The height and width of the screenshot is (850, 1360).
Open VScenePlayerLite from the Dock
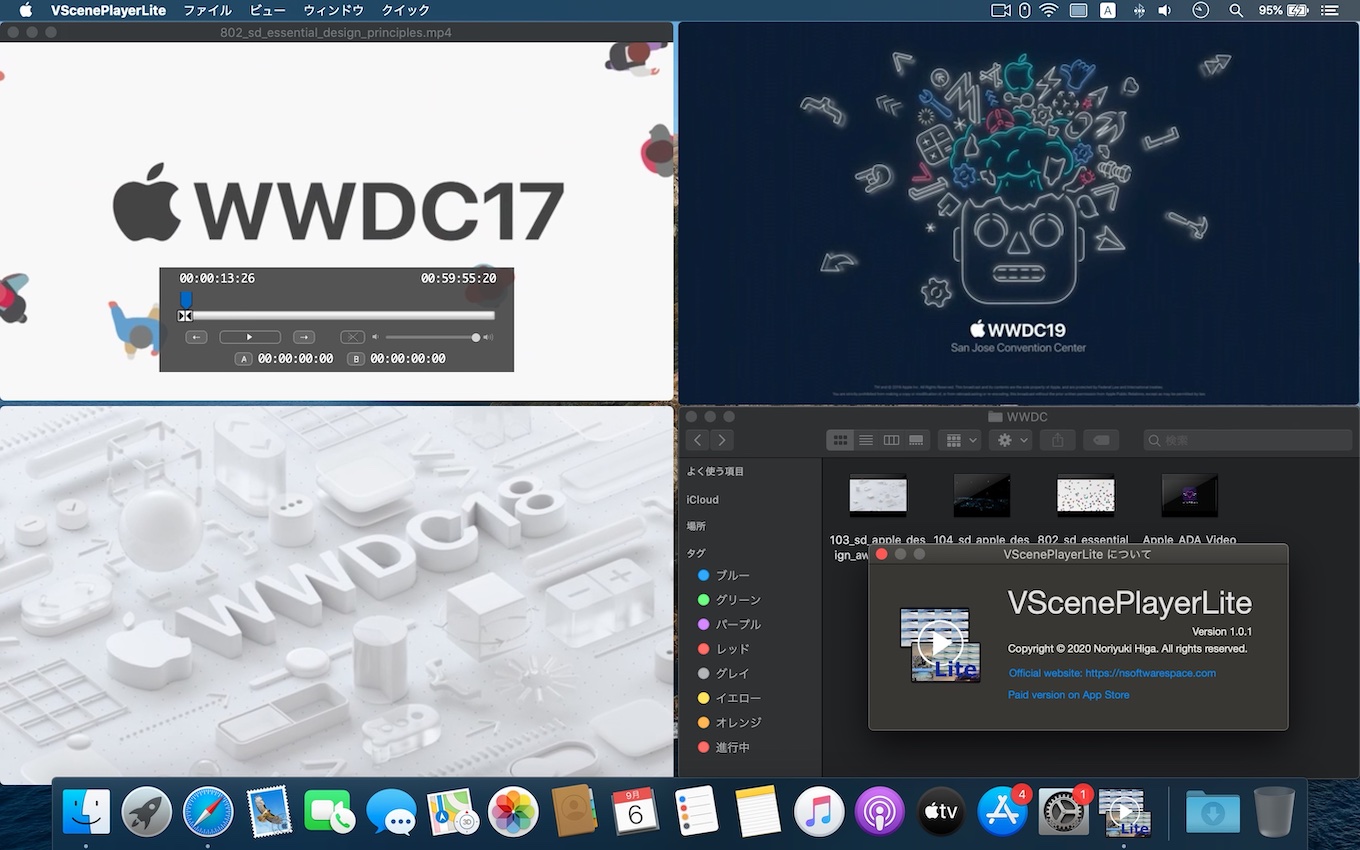point(1125,812)
